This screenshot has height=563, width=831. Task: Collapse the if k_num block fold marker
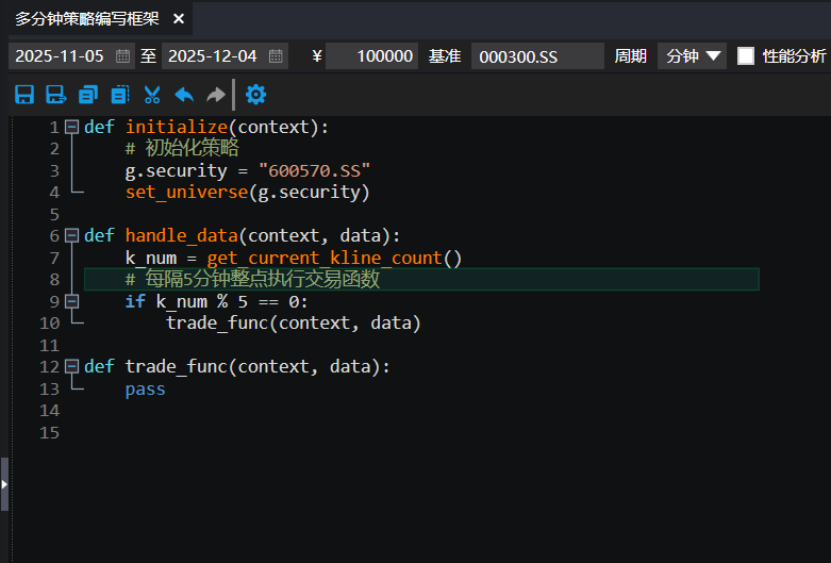(x=71, y=301)
